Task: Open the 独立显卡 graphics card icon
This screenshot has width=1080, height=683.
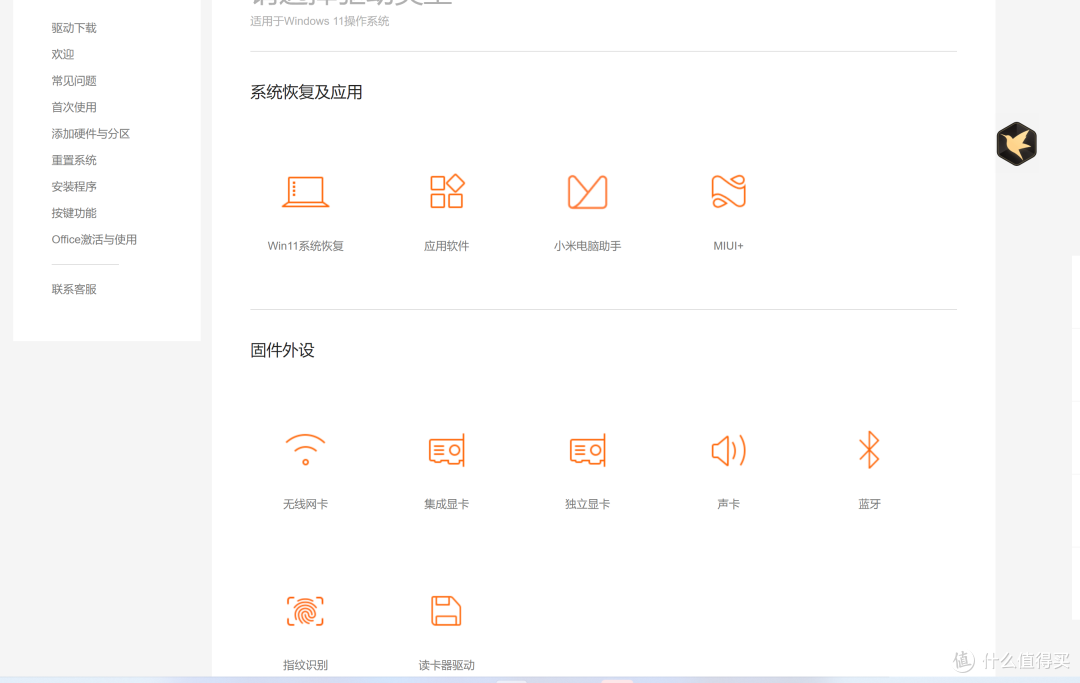Action: pos(588,450)
